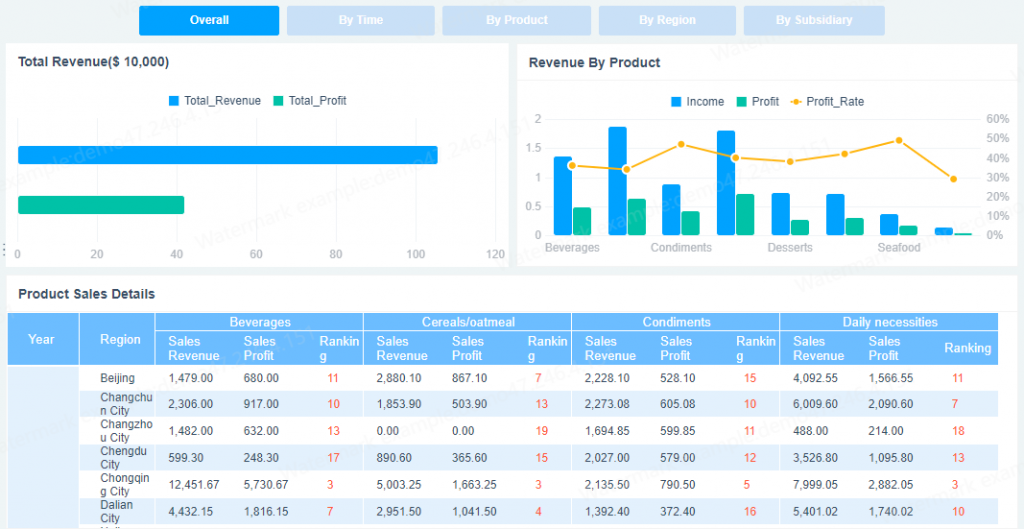Click the Seafood x-axis label
The width and height of the screenshot is (1024, 529).
coord(899,248)
